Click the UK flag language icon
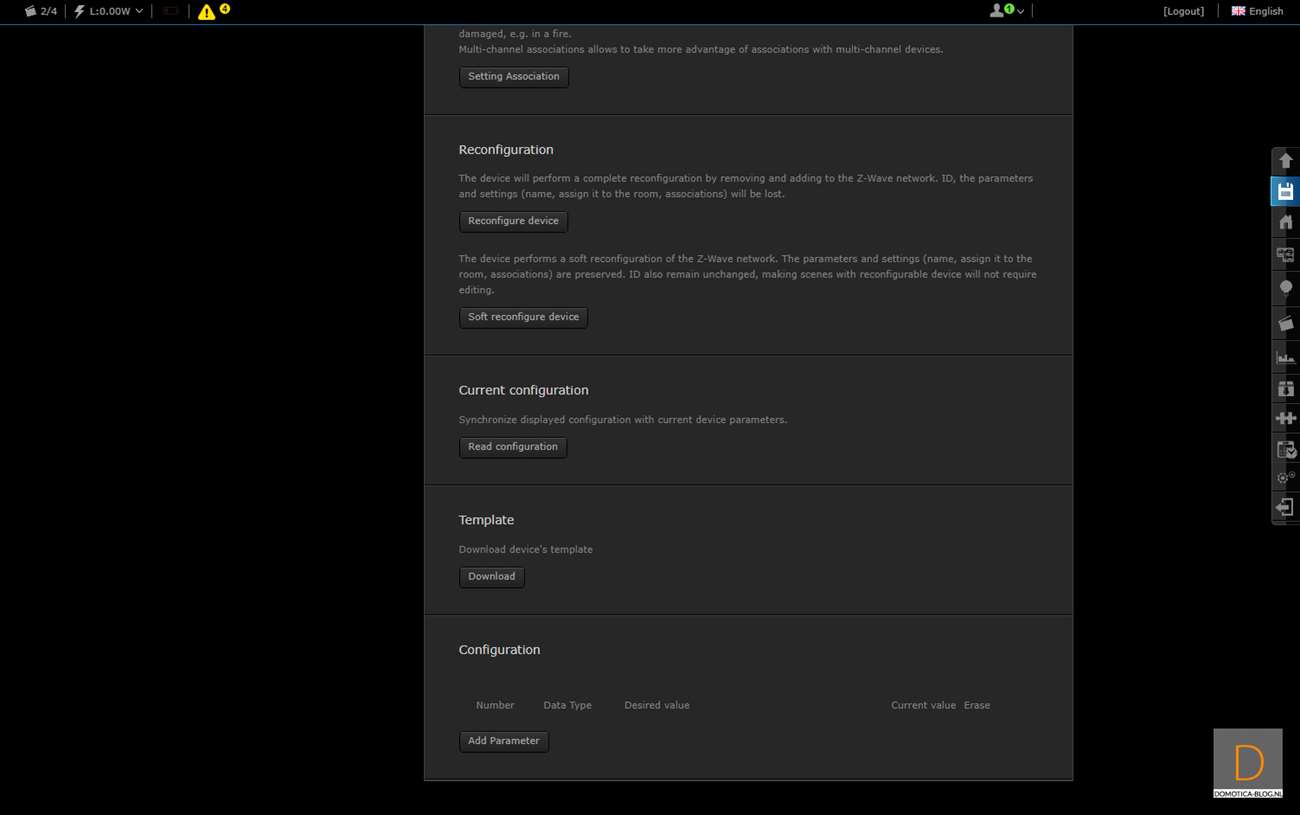The height and width of the screenshot is (815, 1300). tap(1238, 11)
